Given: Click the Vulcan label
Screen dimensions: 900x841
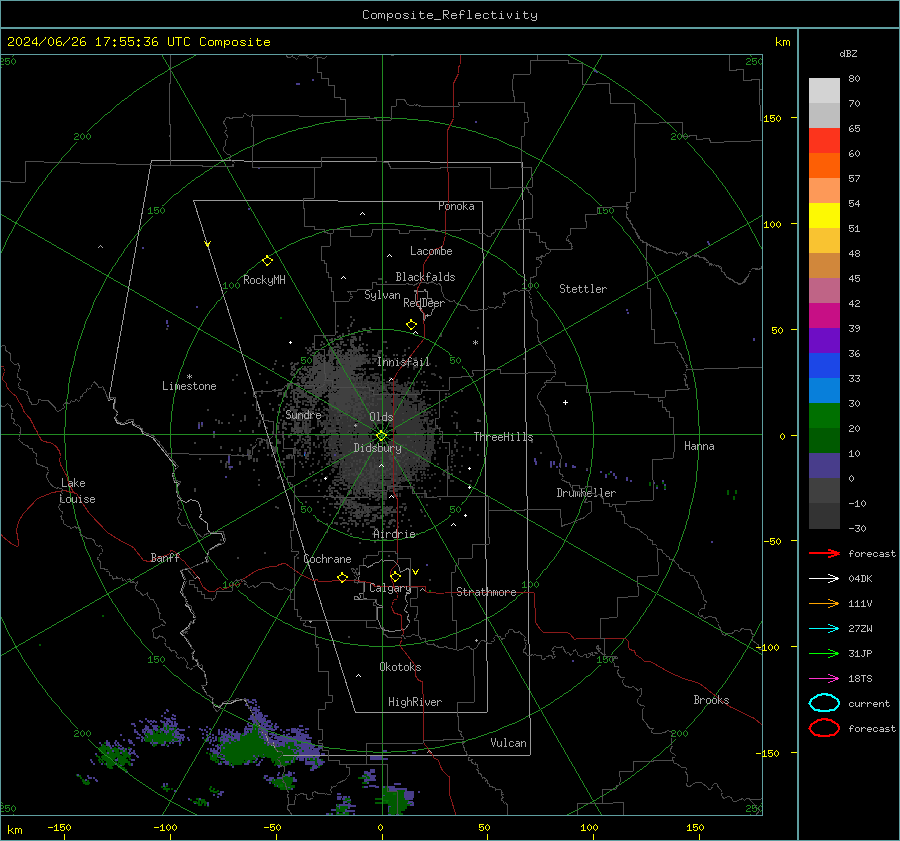Looking at the screenshot, I should [509, 743].
